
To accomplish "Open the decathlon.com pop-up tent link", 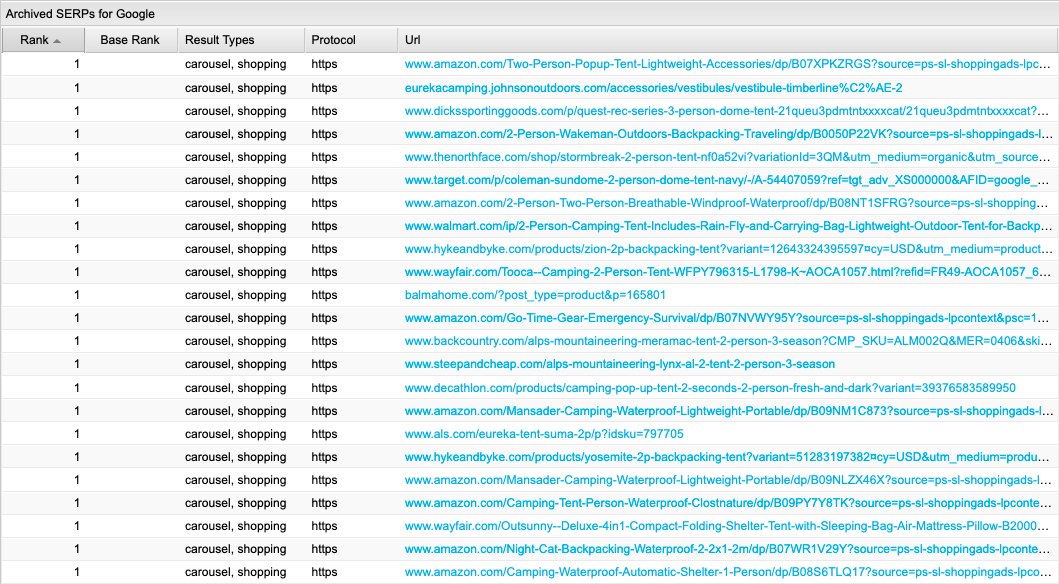I will click(710, 388).
